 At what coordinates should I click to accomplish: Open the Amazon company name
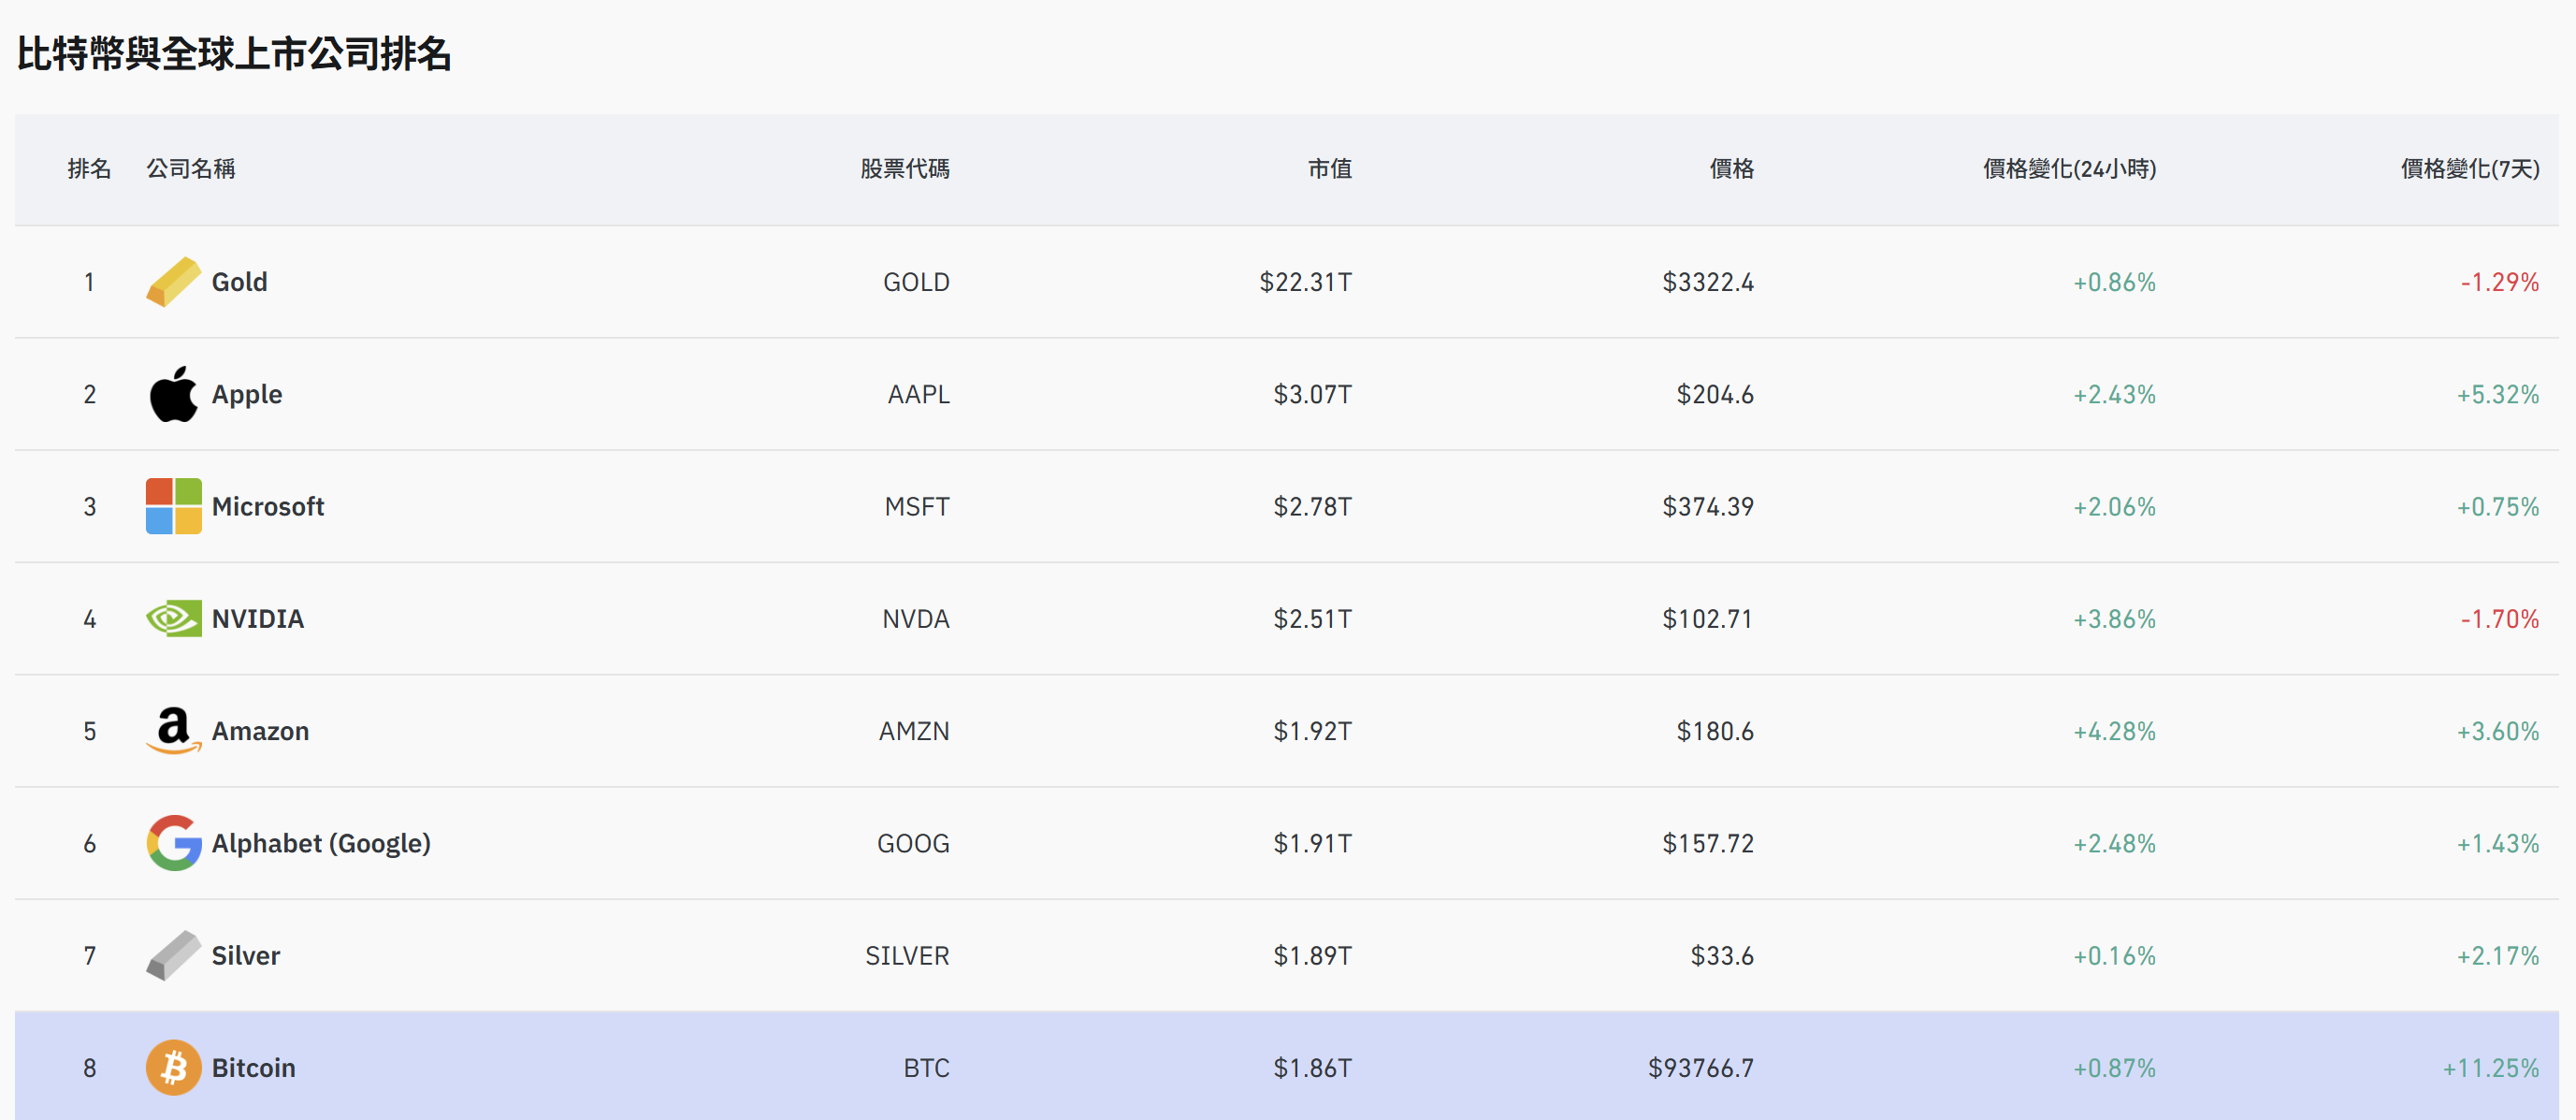pos(260,731)
